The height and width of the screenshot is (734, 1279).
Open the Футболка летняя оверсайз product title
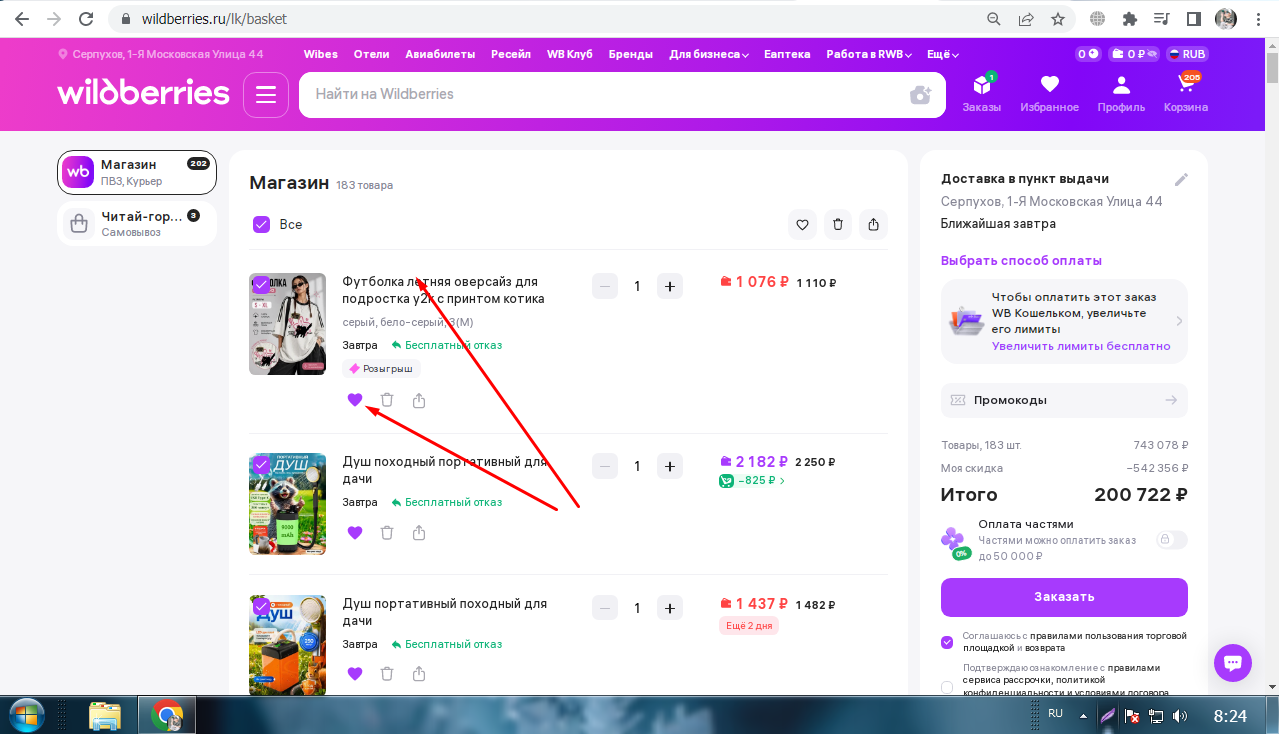point(444,290)
